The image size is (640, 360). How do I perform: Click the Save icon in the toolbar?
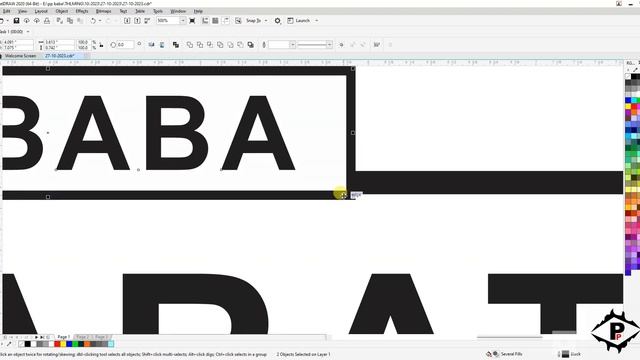[16, 20]
